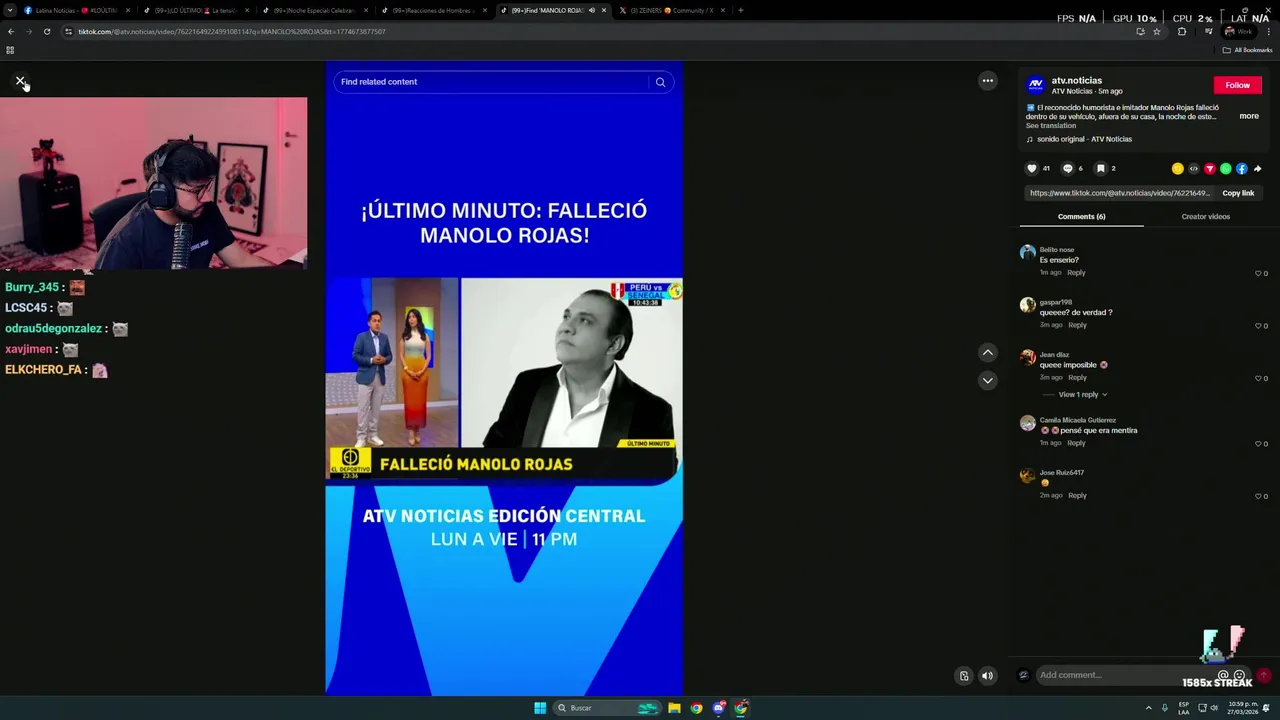Viewport: 1280px width, 720px height.
Task: Like gaspar198's 'queeee? de verdad ?' comment
Action: click(1258, 326)
